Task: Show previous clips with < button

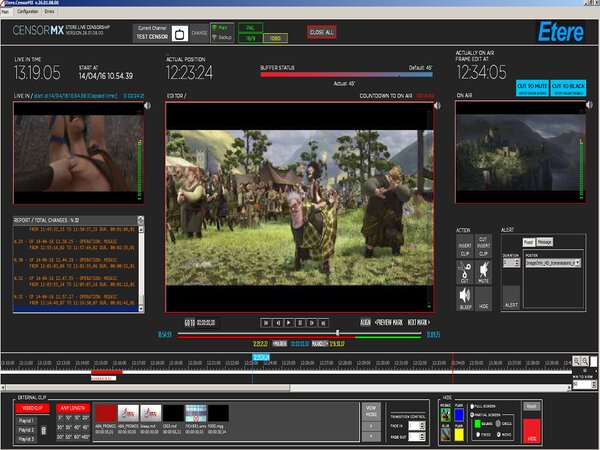Action: (x=371, y=436)
